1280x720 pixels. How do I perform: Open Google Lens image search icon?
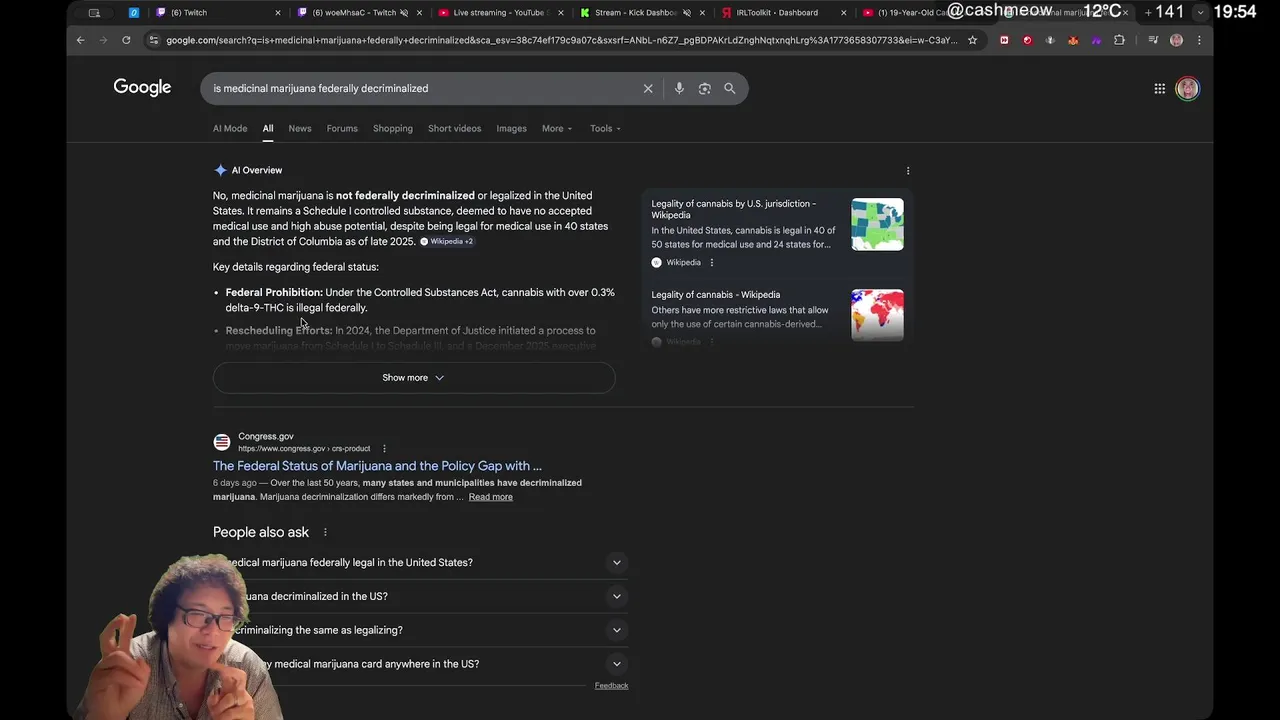704,88
